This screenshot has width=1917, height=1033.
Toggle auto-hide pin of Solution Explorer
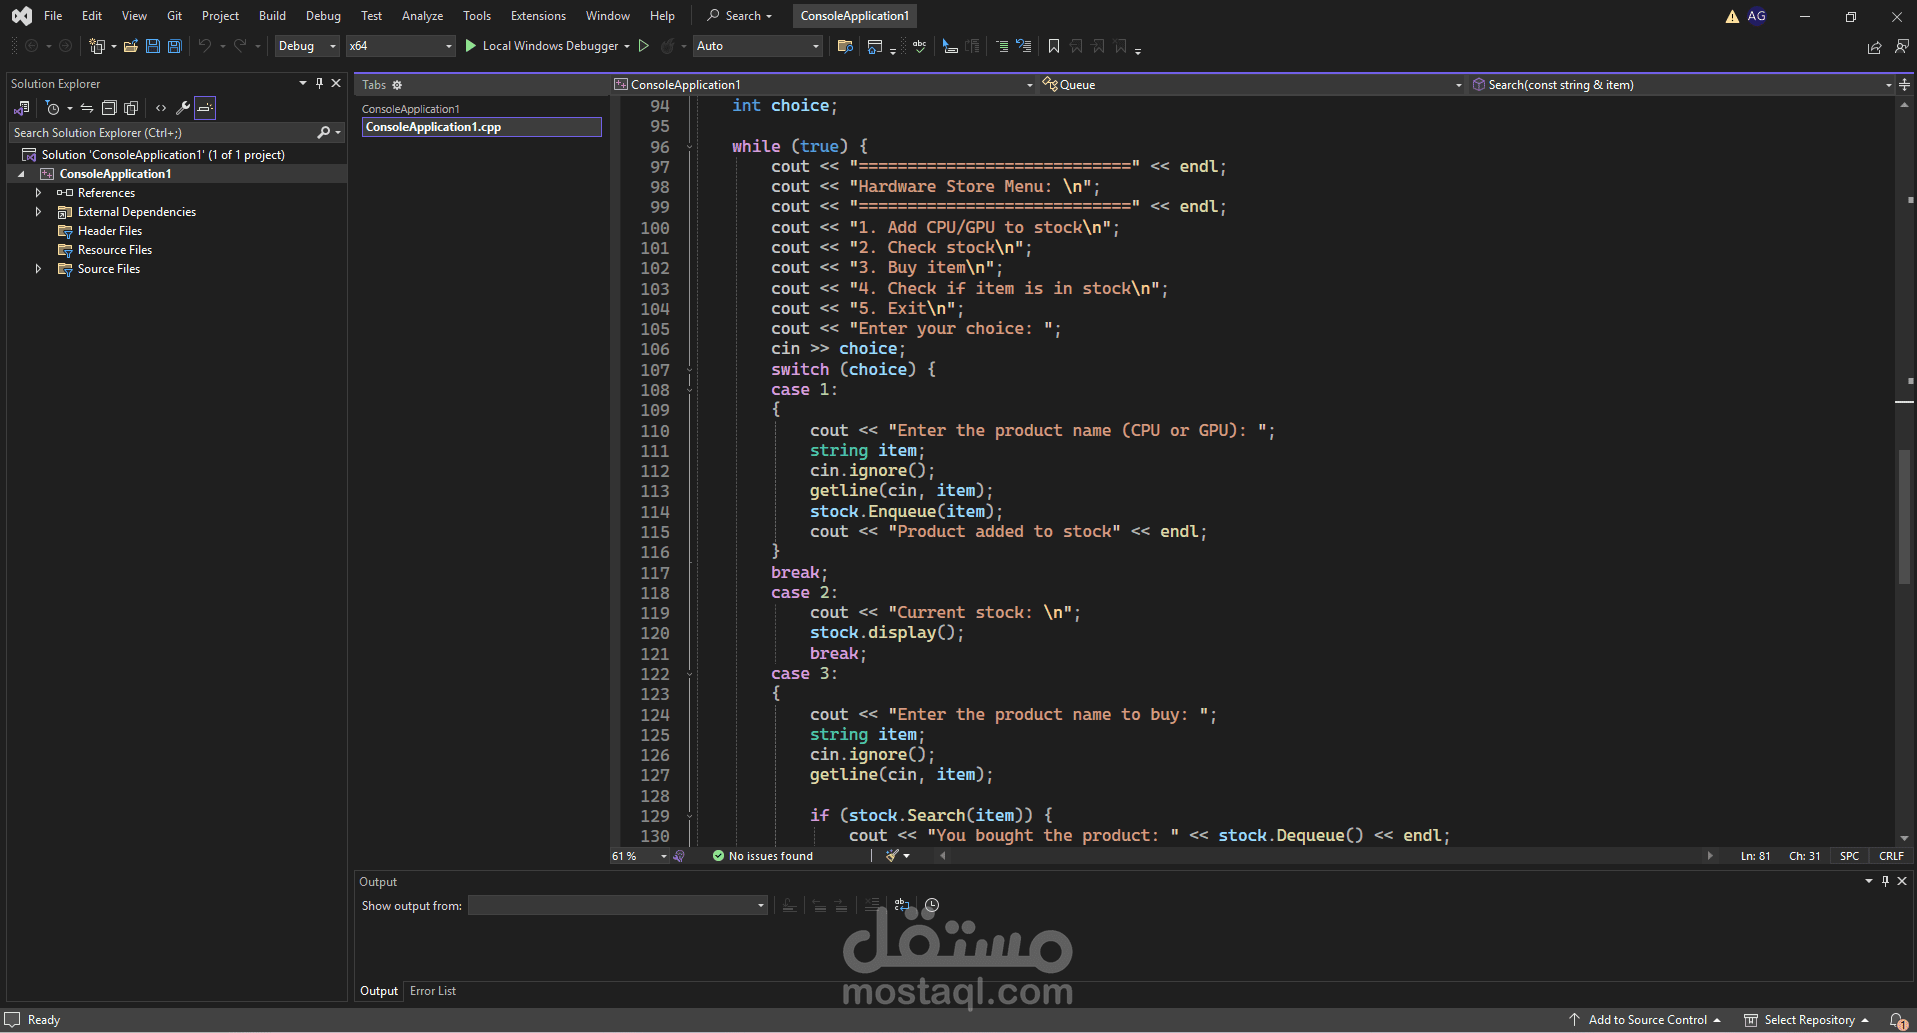[x=320, y=84]
